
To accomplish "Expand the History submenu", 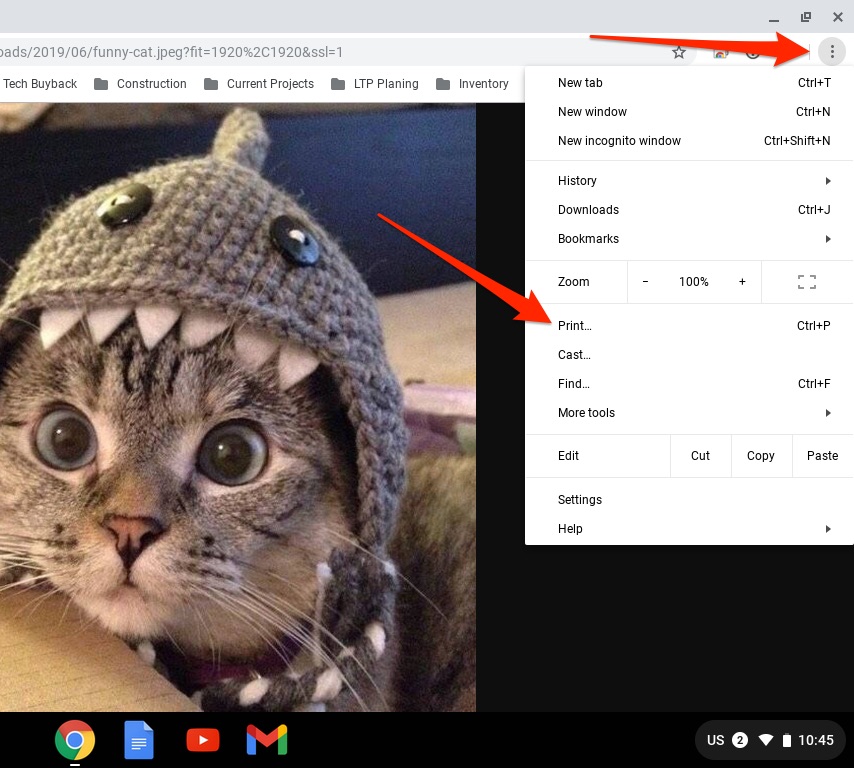I will [x=689, y=181].
